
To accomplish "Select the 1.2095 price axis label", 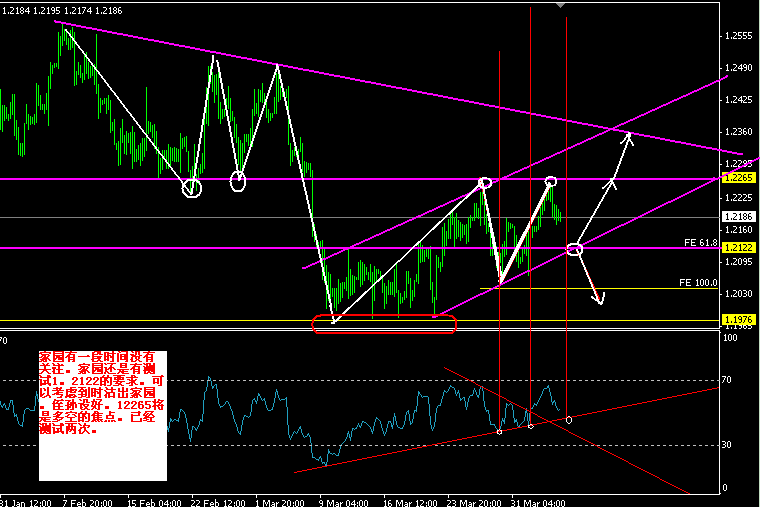I will click(739, 262).
